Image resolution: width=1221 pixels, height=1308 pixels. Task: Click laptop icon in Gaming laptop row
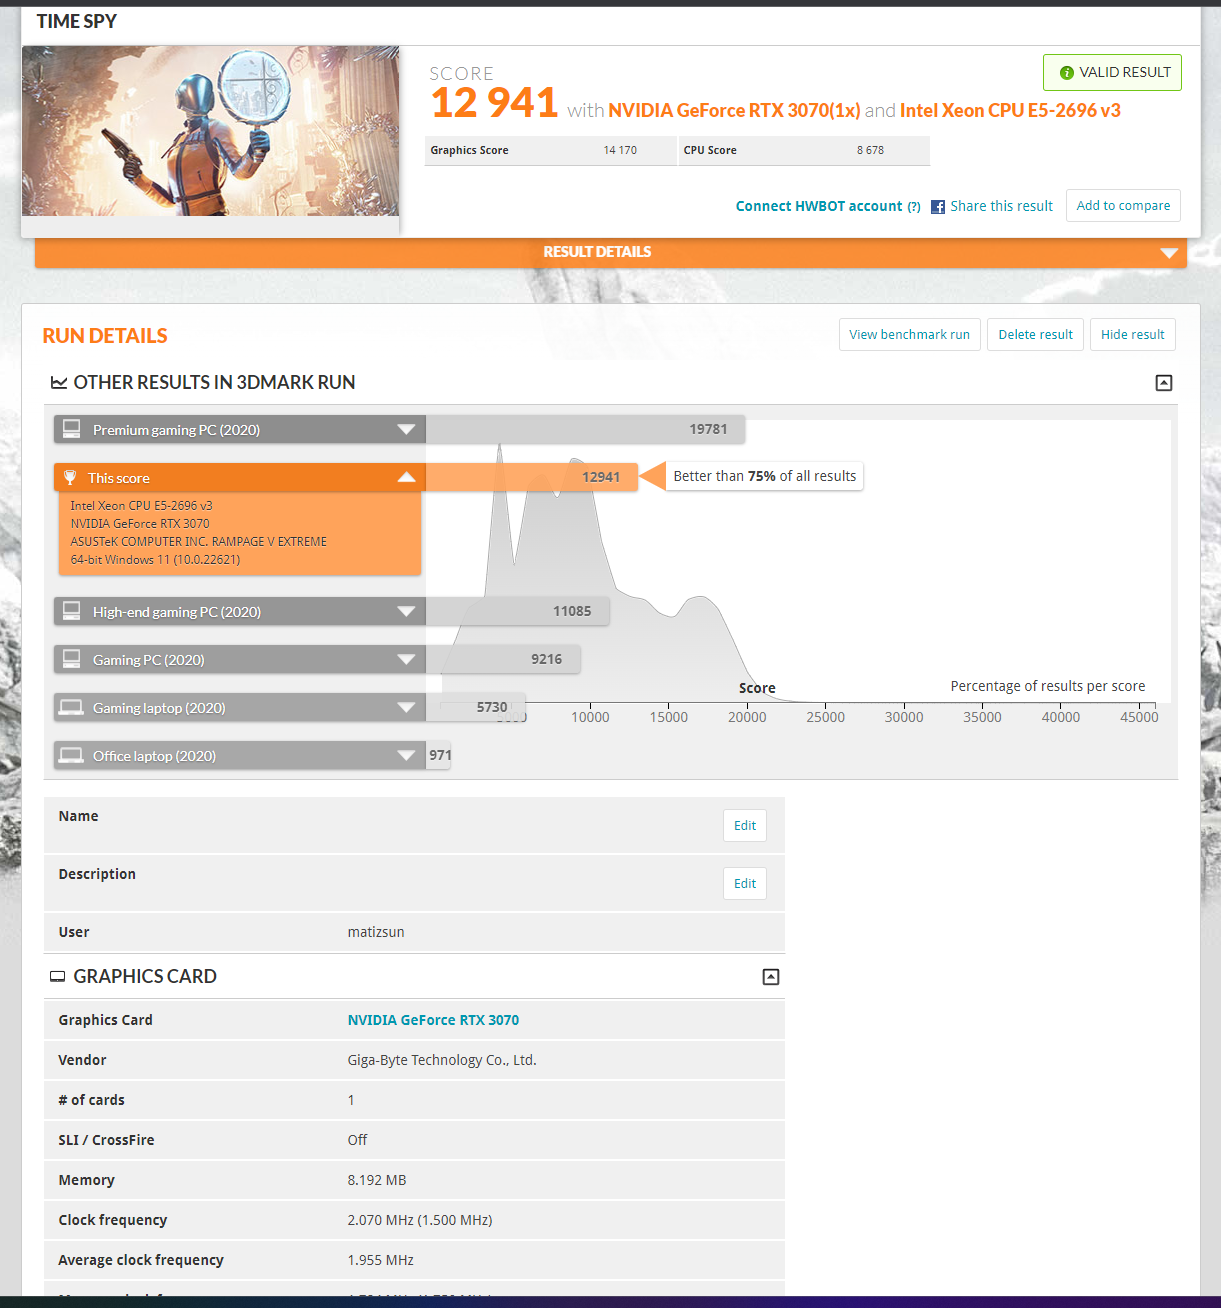[x=71, y=707]
